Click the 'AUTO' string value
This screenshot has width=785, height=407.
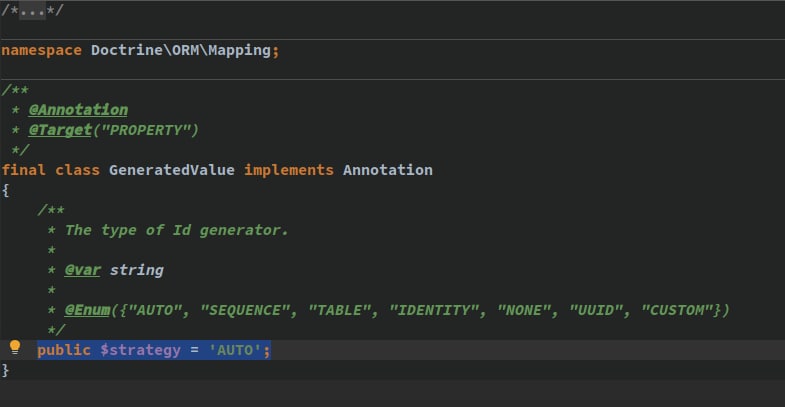pyautogui.click(x=235, y=350)
